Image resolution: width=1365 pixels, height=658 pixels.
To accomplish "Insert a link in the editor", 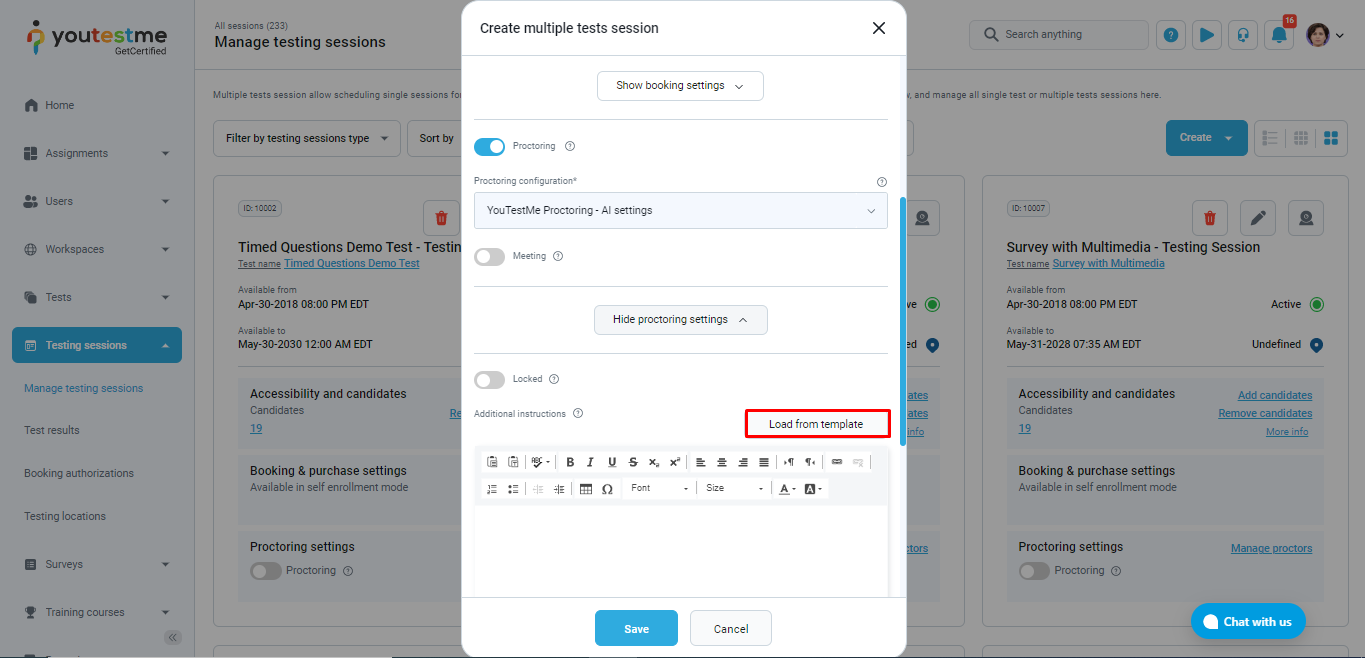I will 837,462.
